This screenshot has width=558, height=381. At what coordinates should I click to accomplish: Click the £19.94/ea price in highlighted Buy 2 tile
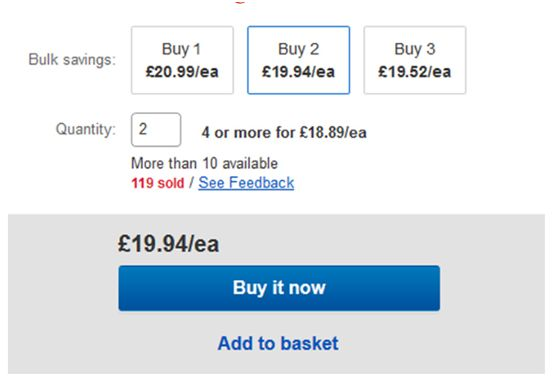pyautogui.click(x=299, y=72)
